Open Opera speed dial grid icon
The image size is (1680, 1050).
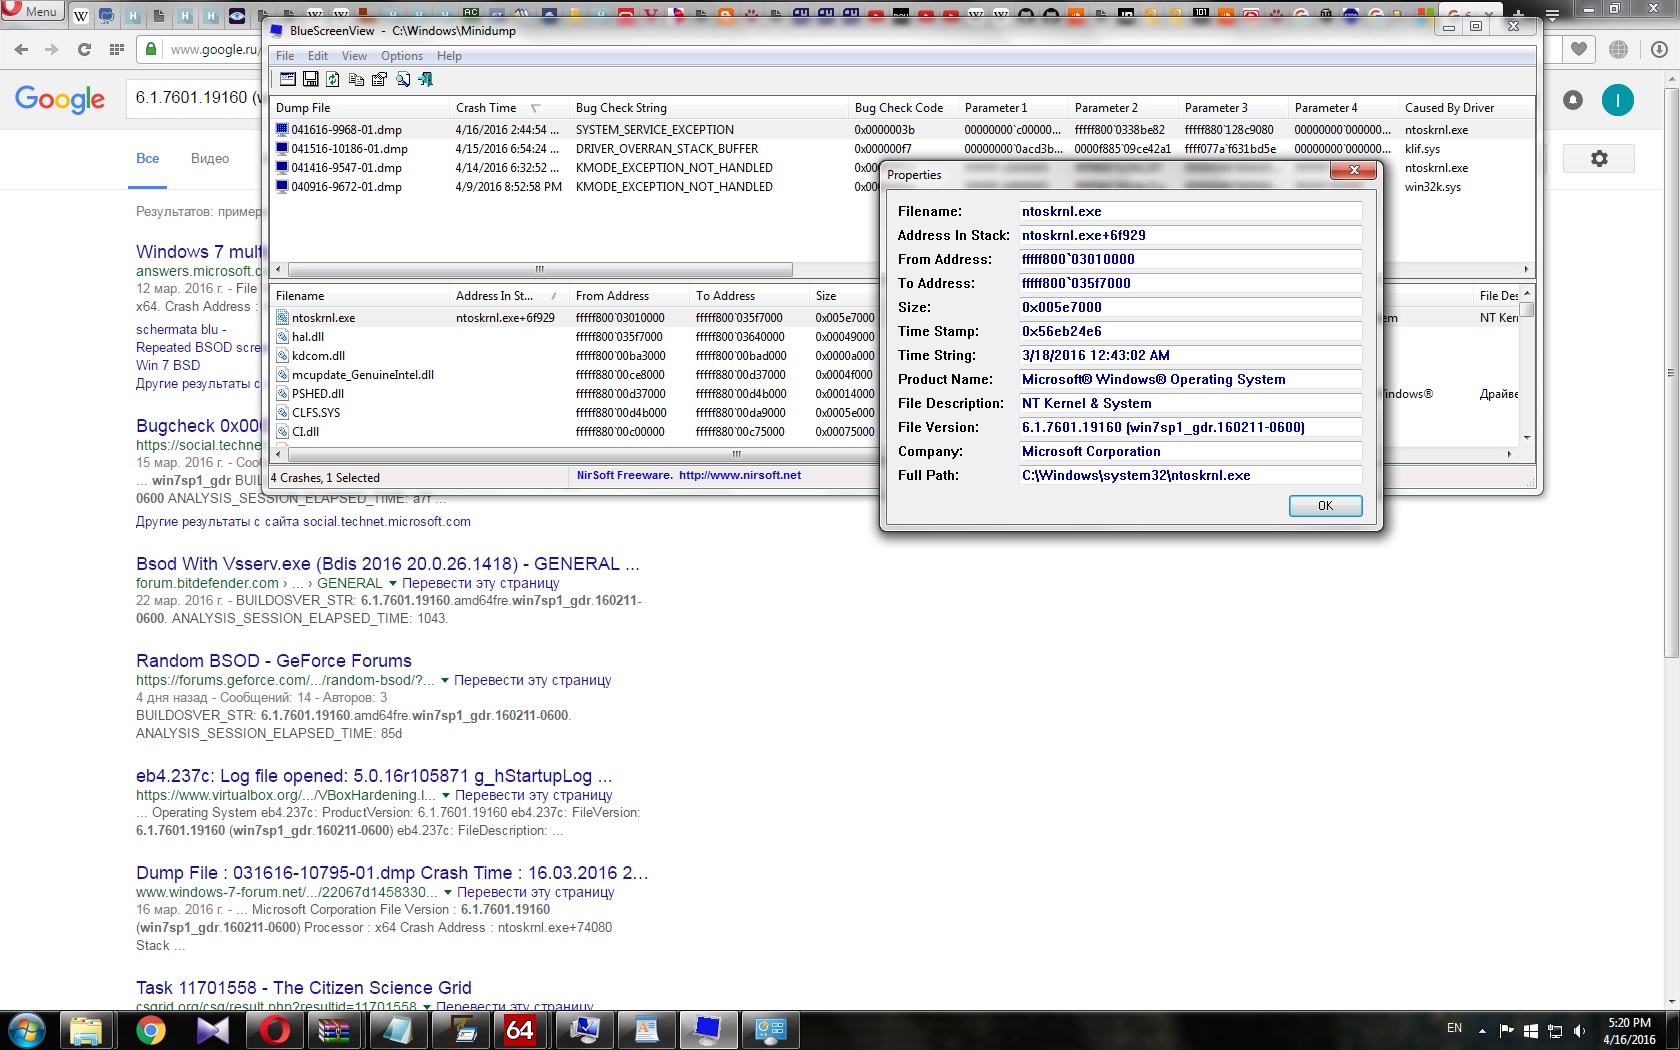pos(117,49)
